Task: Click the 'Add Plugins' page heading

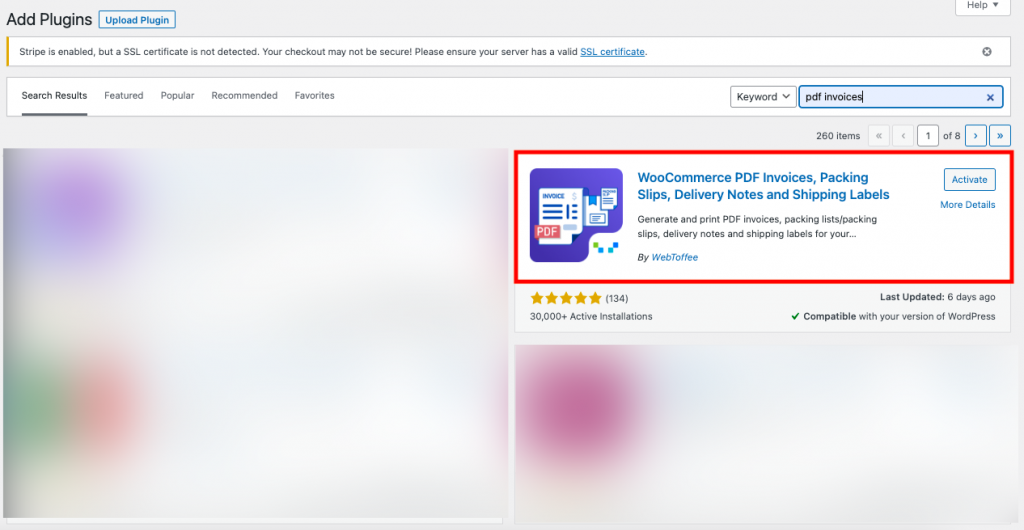Action: tap(50, 20)
